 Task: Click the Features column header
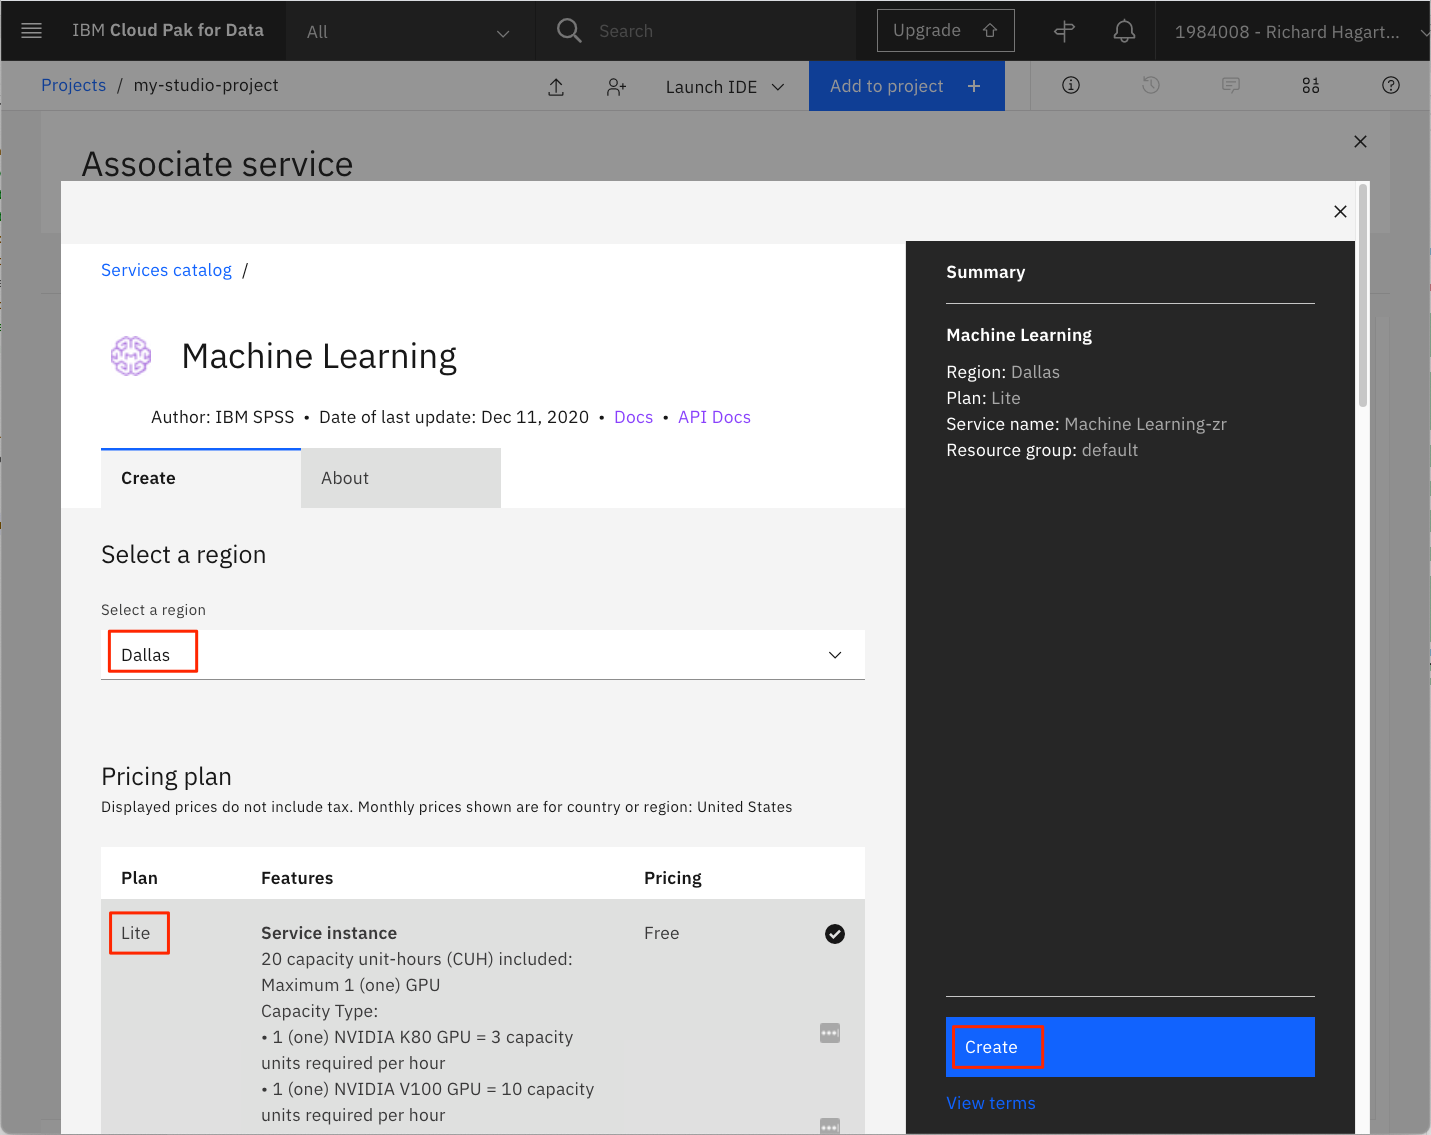pos(297,878)
